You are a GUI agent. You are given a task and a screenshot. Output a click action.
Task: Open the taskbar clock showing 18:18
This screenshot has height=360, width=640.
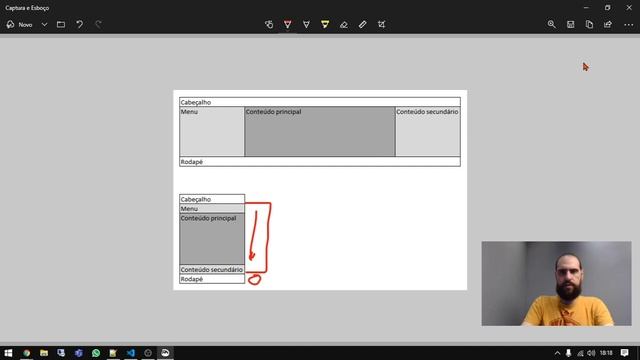[x=607, y=353]
